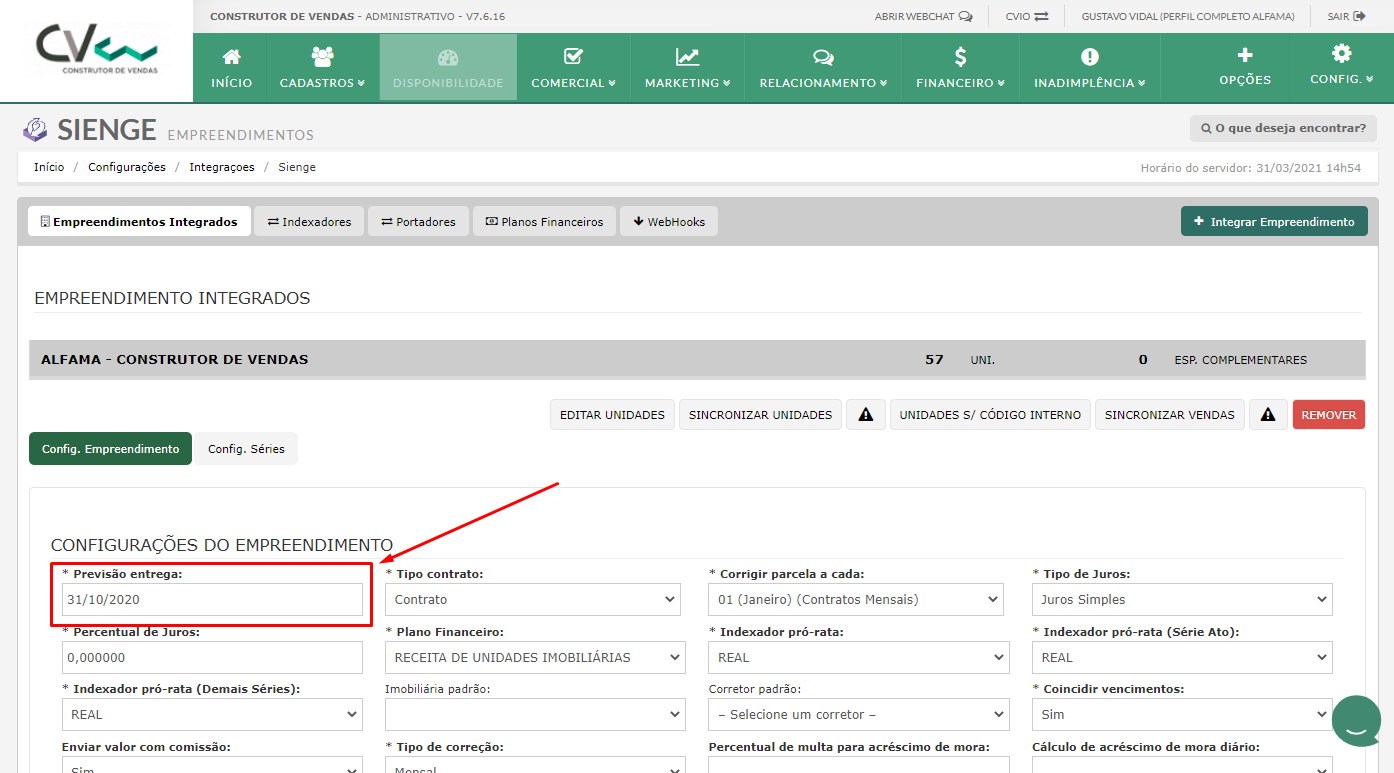
Task: Click Integrar Empreendimento button
Action: click(x=1274, y=222)
